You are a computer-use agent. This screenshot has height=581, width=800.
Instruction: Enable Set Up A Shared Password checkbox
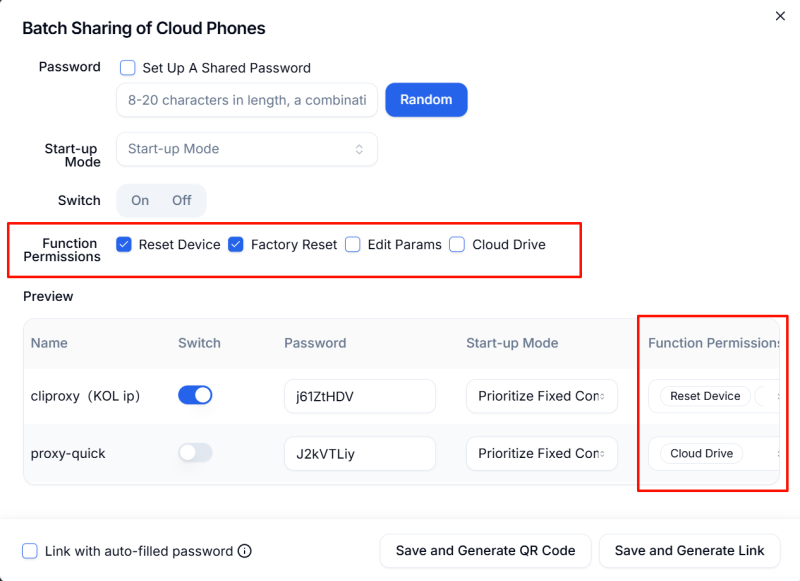point(128,68)
